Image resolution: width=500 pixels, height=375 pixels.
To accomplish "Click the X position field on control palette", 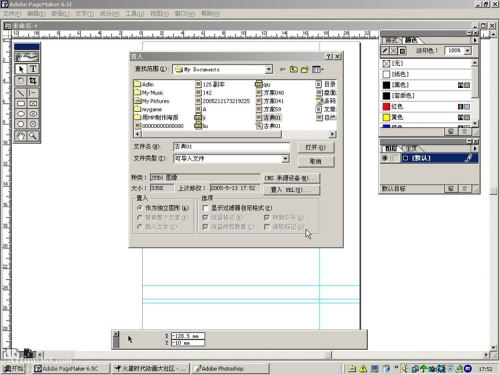I will [188, 336].
